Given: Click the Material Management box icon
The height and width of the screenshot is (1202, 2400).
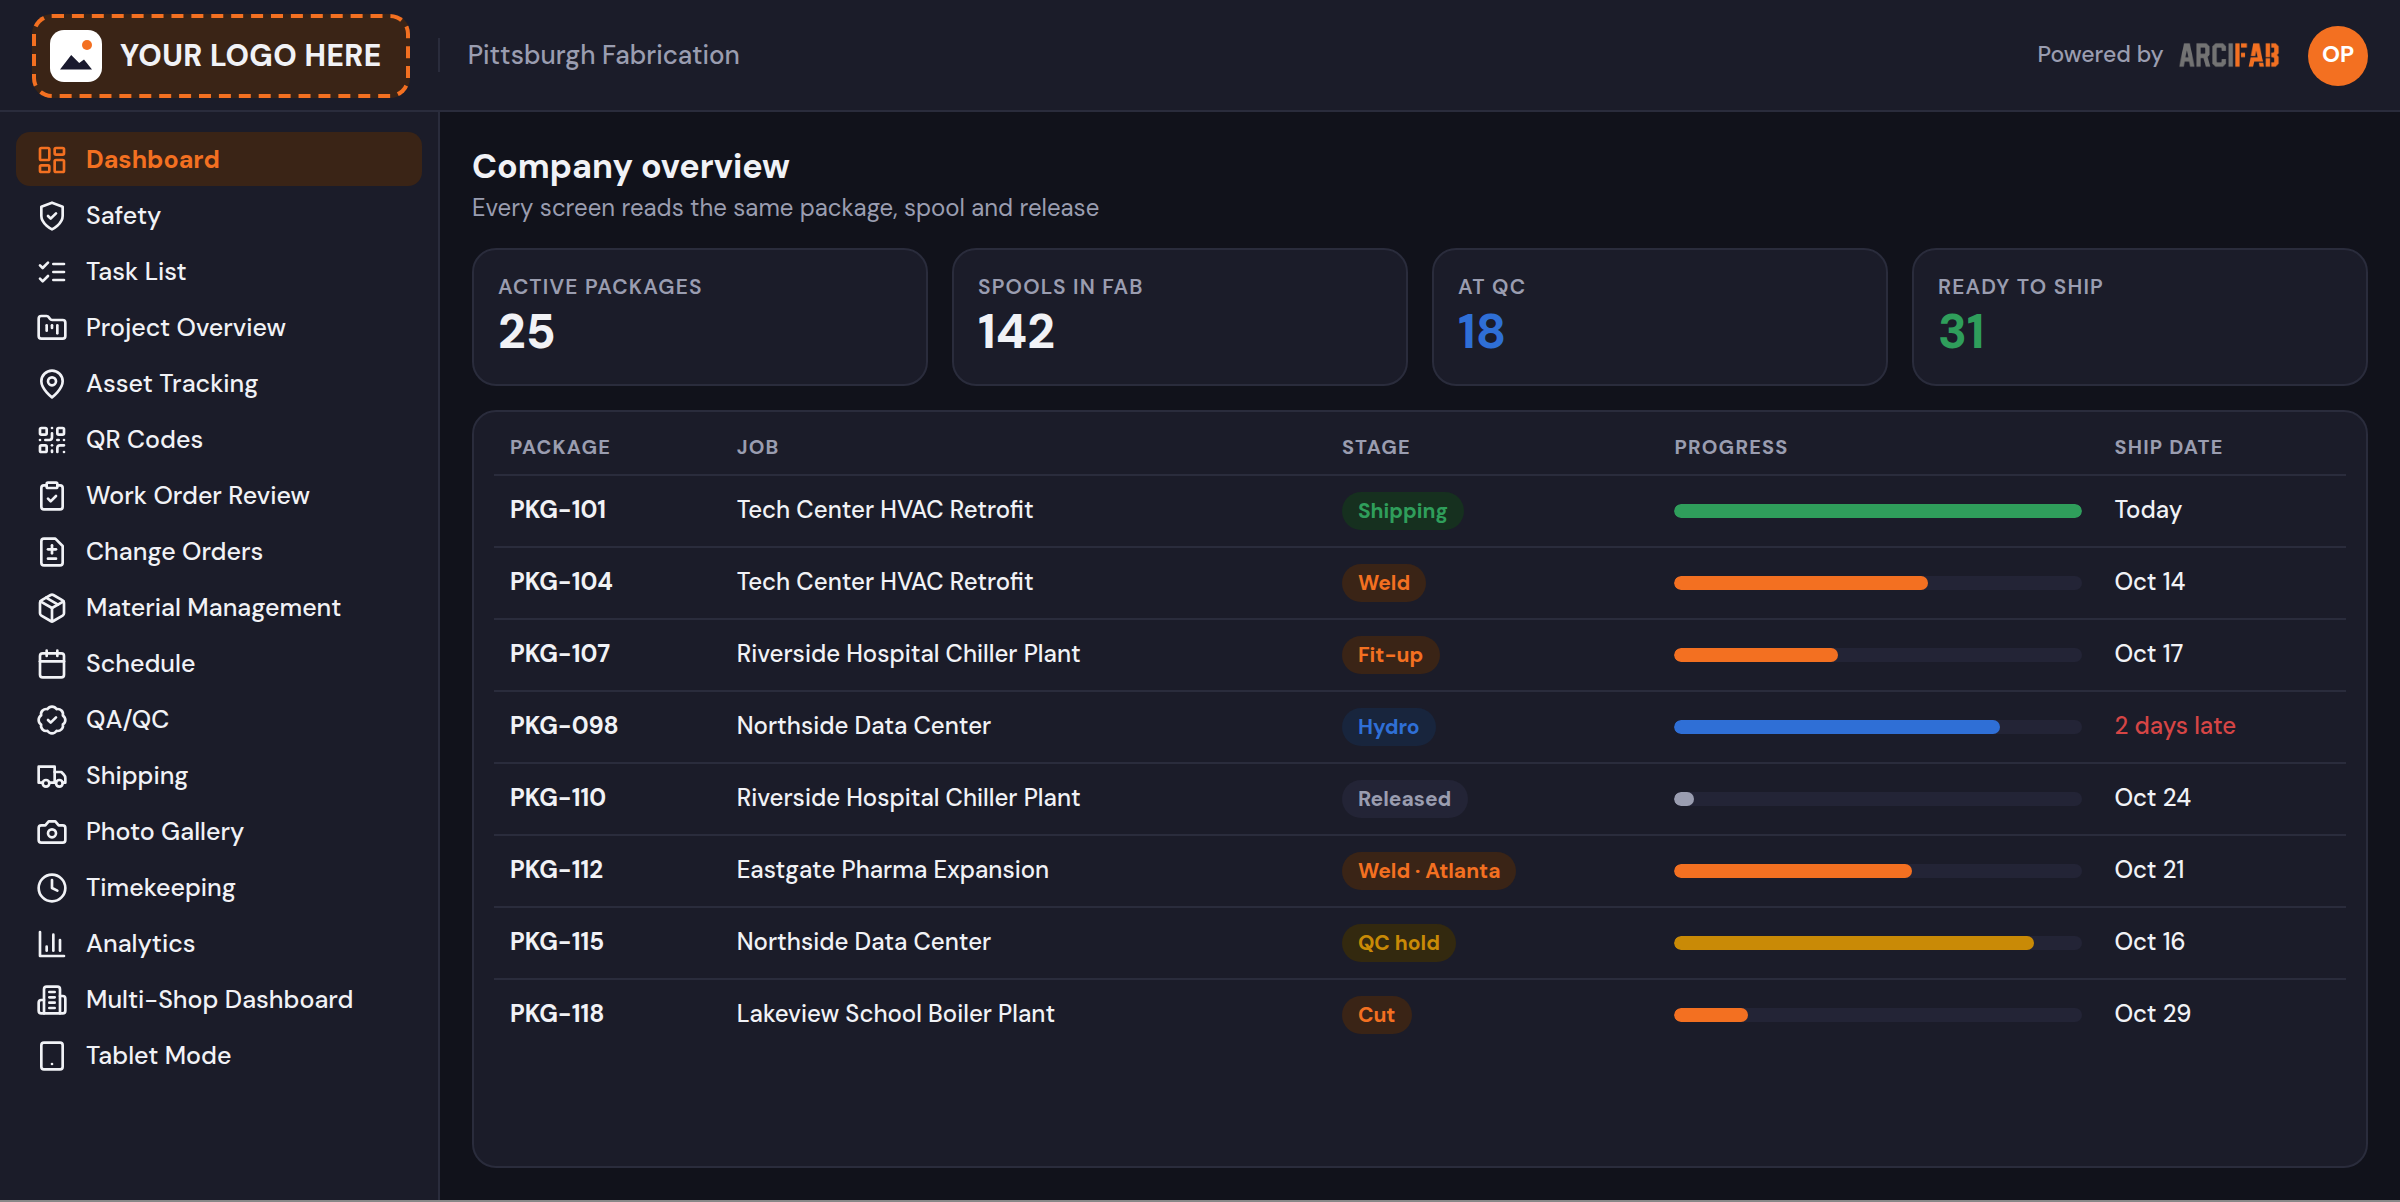Looking at the screenshot, I should tap(52, 608).
